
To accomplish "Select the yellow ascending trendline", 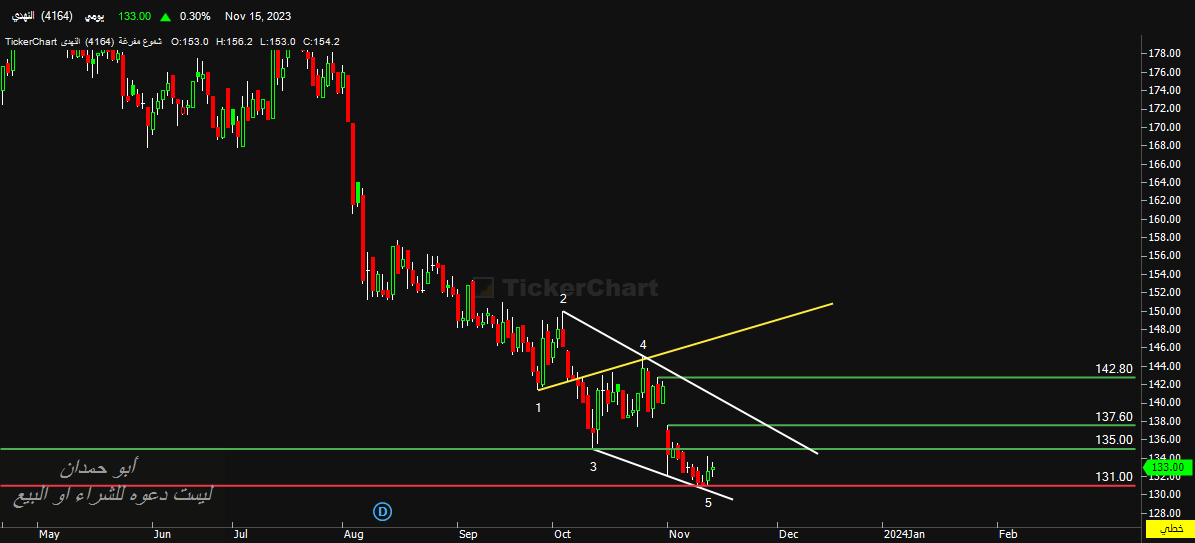I will pyautogui.click(x=684, y=347).
